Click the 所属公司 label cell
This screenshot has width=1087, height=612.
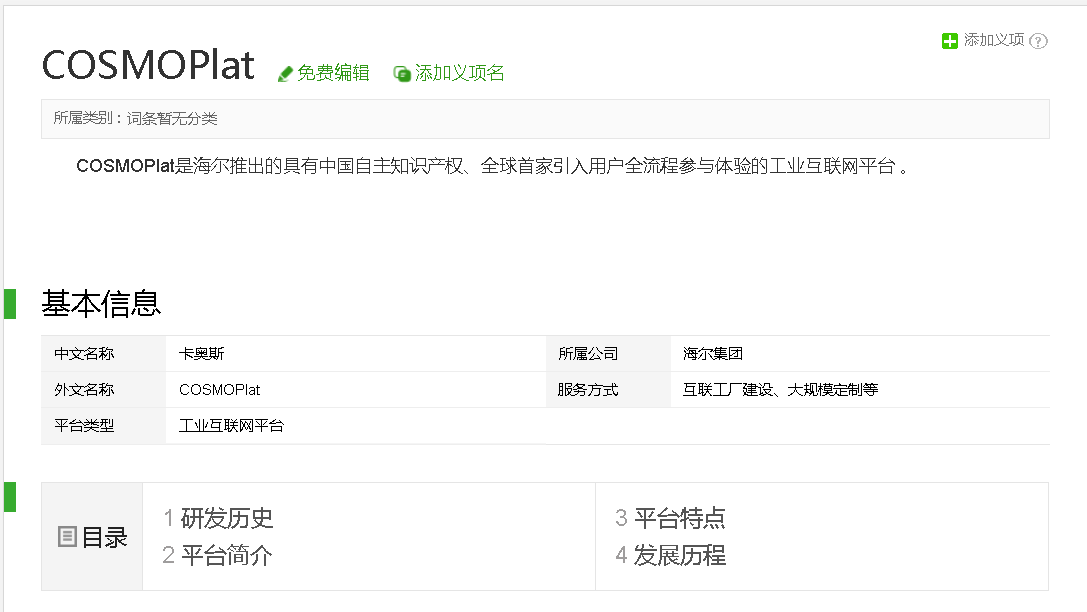click(x=608, y=353)
